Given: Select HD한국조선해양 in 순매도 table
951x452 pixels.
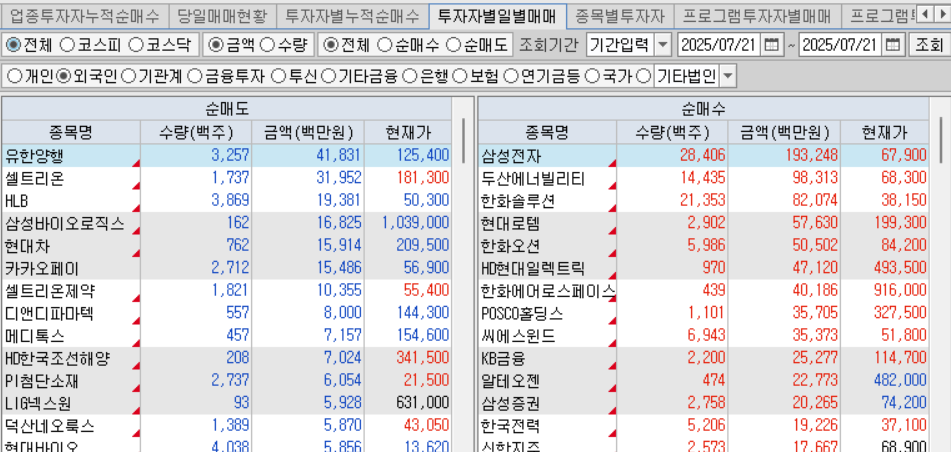Looking at the screenshot, I should 226,358.
